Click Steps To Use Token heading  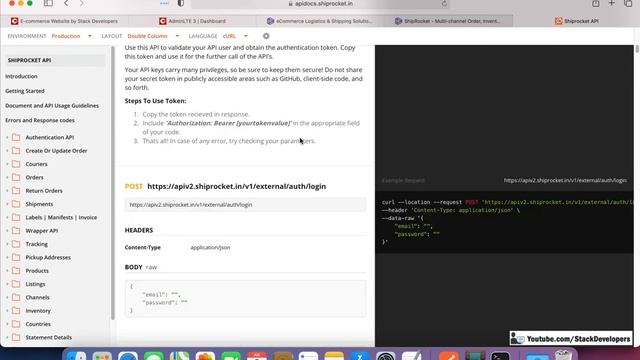click(x=155, y=101)
